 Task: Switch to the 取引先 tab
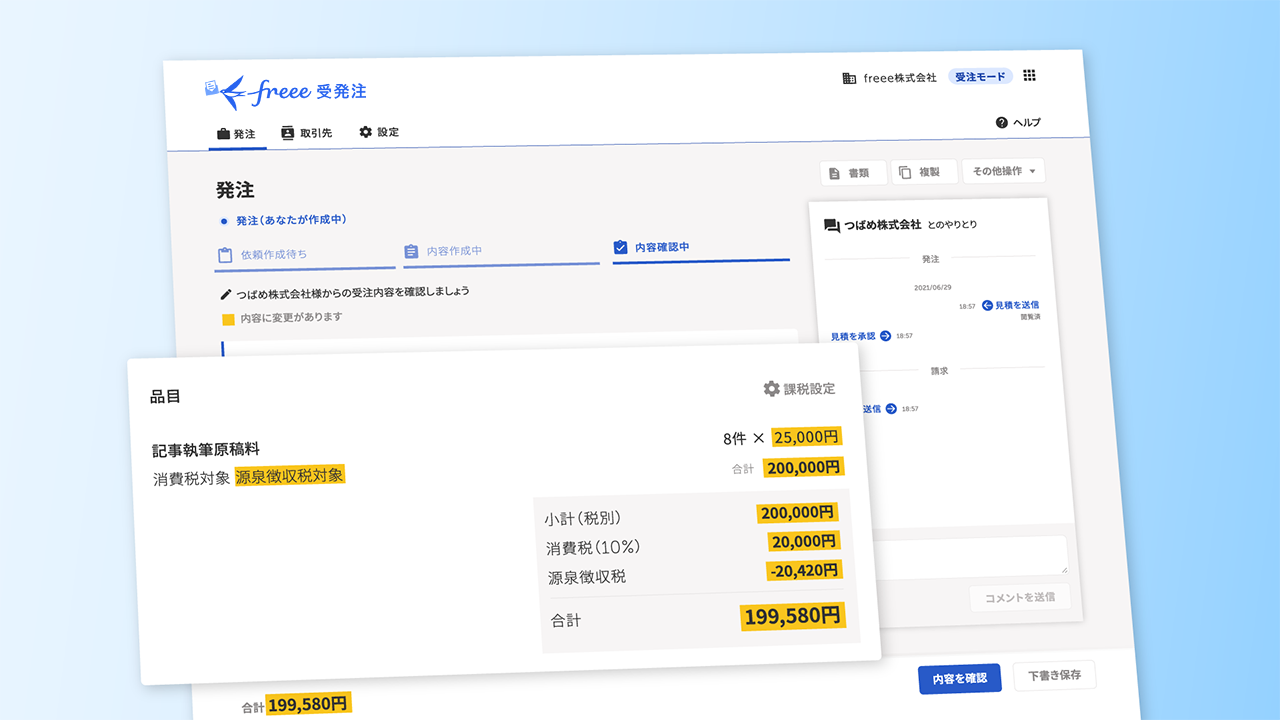tap(307, 132)
